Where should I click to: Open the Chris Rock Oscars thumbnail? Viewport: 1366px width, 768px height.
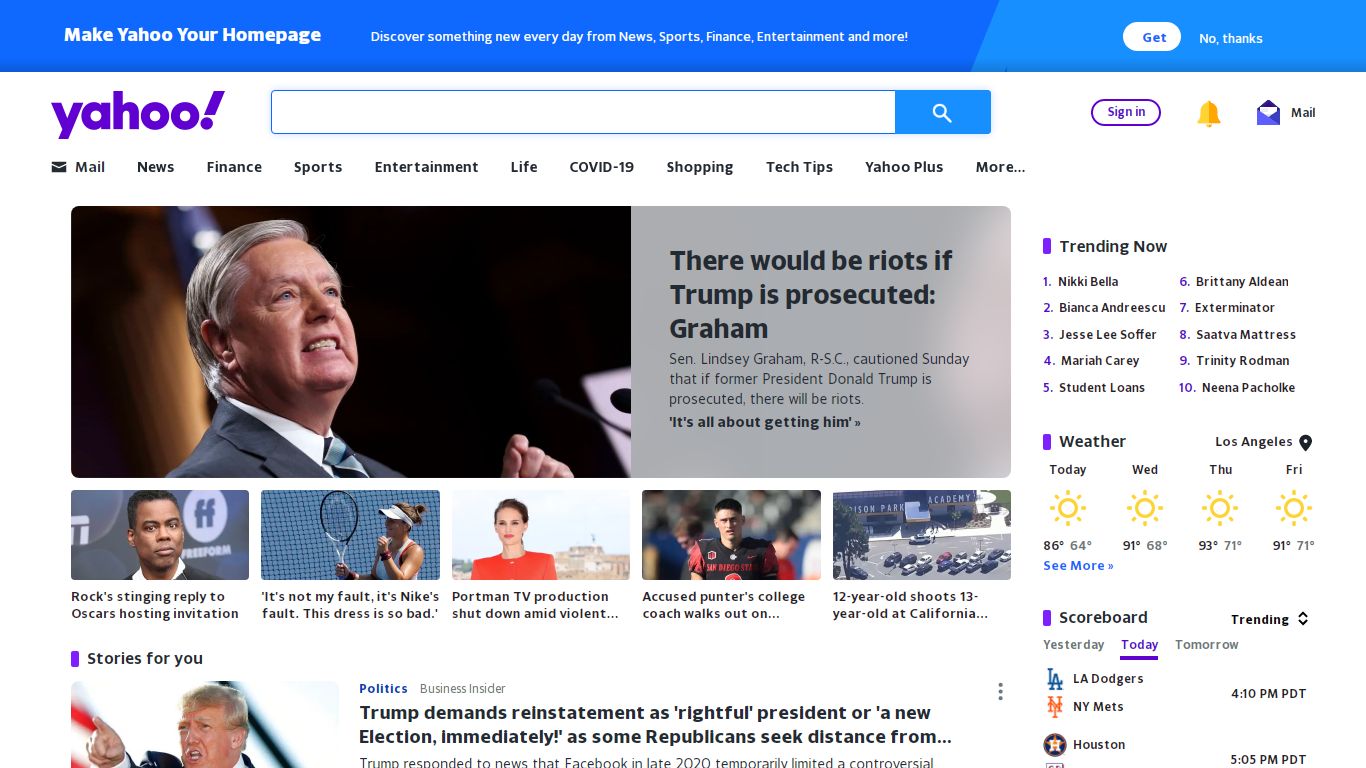[x=160, y=535]
